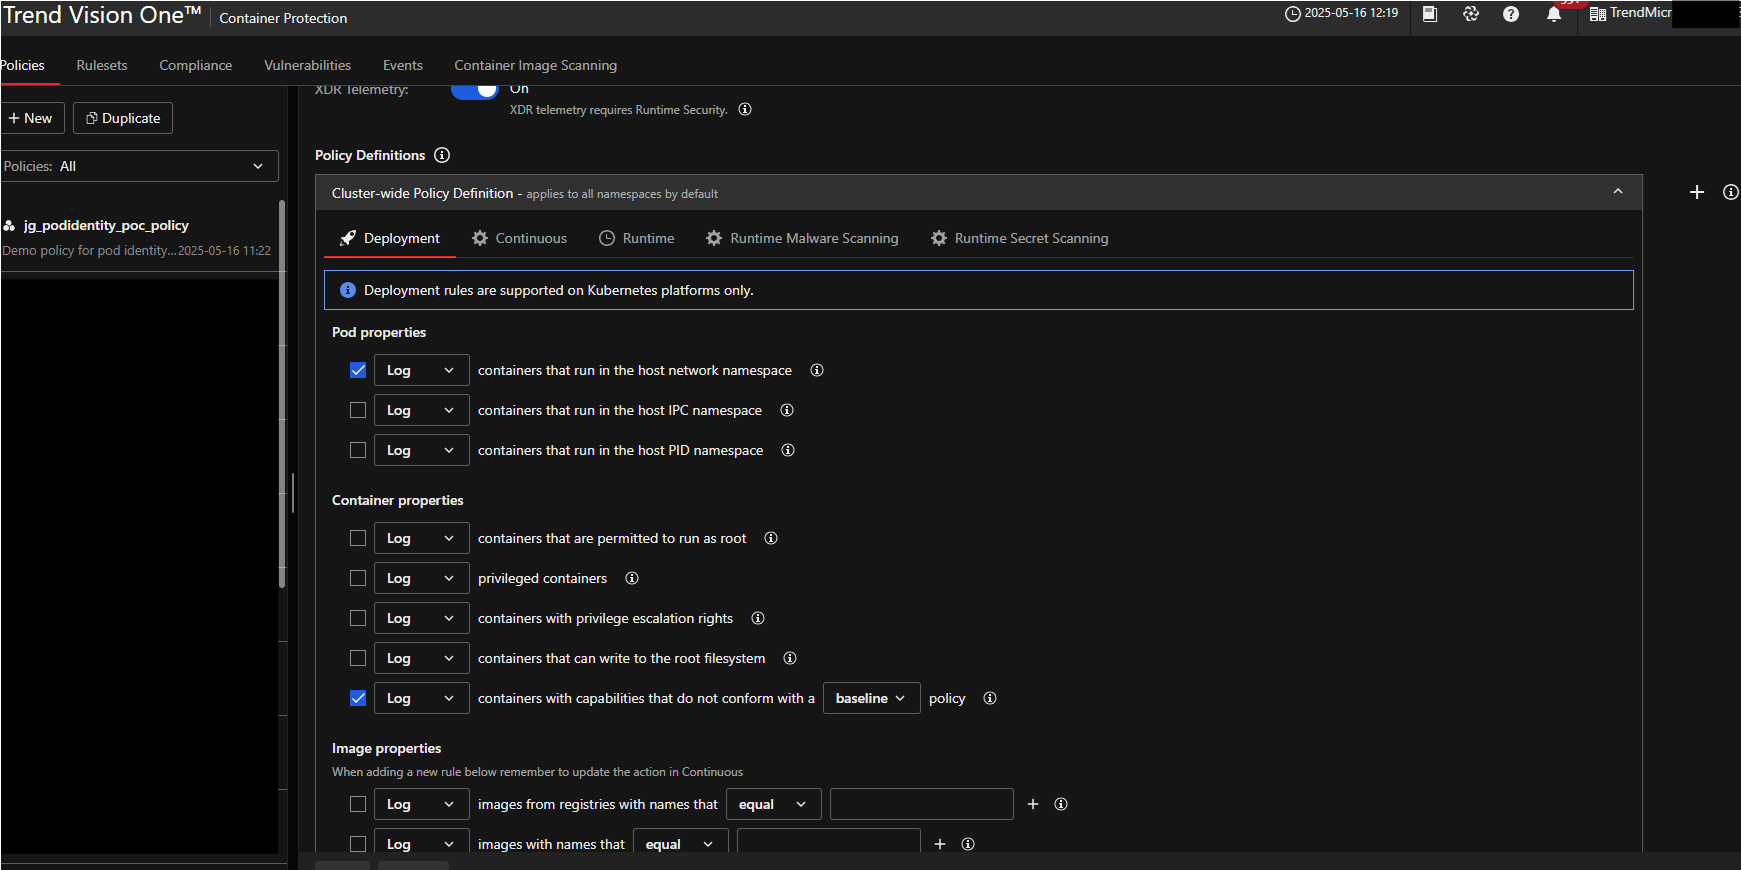The image size is (1741, 870).
Task: Check containers permitted to run as root
Action: pyautogui.click(x=358, y=538)
